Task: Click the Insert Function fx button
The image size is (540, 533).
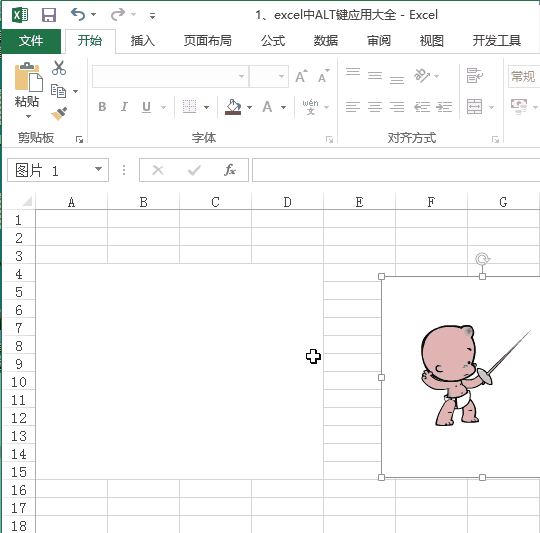Action: click(x=230, y=170)
